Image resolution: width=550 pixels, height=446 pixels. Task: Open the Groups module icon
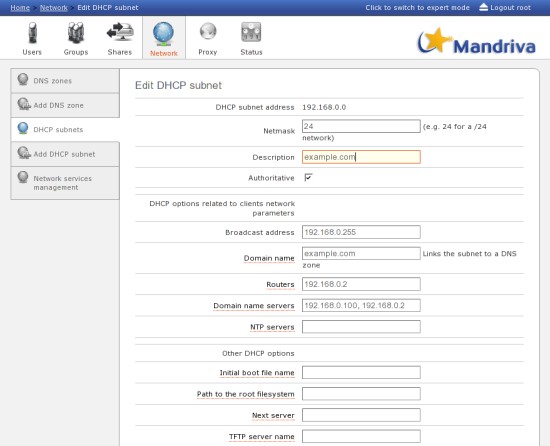[x=76, y=33]
